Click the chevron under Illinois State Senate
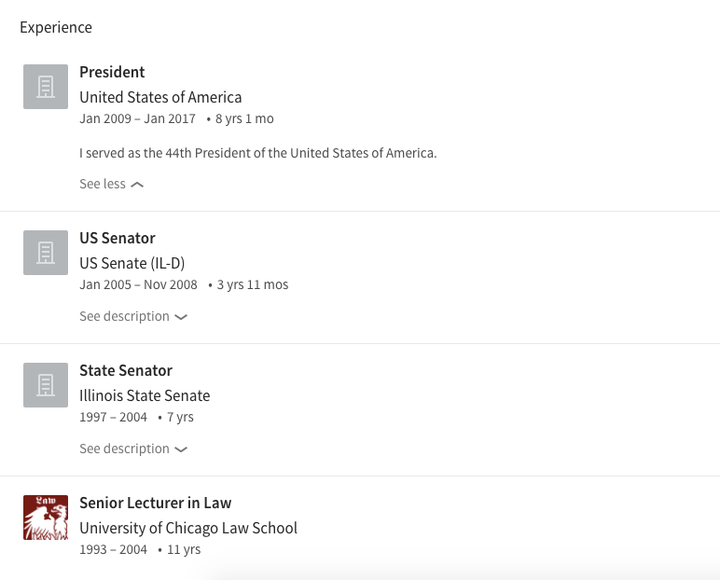720x580 pixels. click(x=181, y=449)
